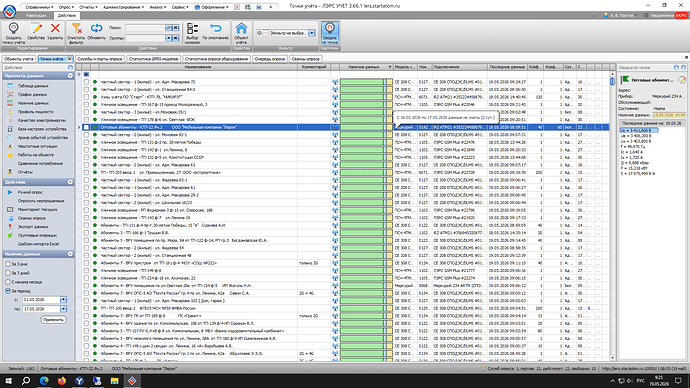This screenshot has height=388, width=690.
Task: Click Шаблон импорта Excel link
Action: (x=38, y=244)
